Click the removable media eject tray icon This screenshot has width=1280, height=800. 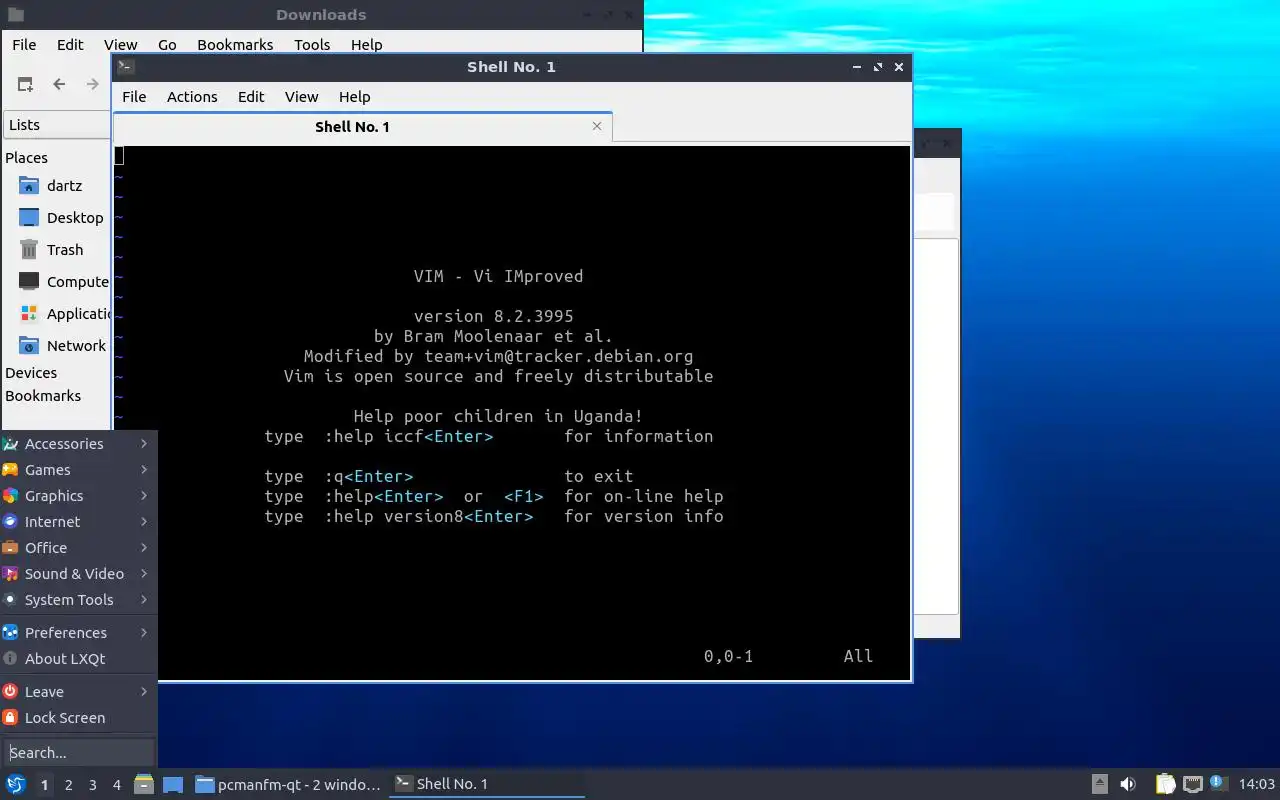pyautogui.click(x=1099, y=784)
